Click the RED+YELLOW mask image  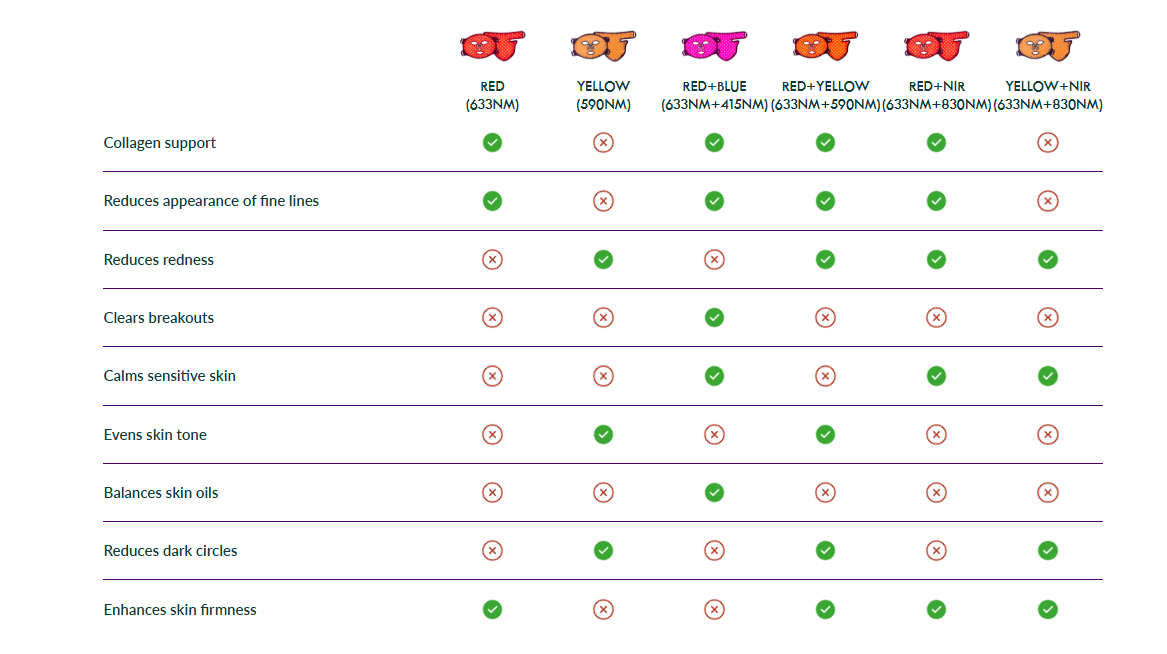pyautogui.click(x=825, y=45)
